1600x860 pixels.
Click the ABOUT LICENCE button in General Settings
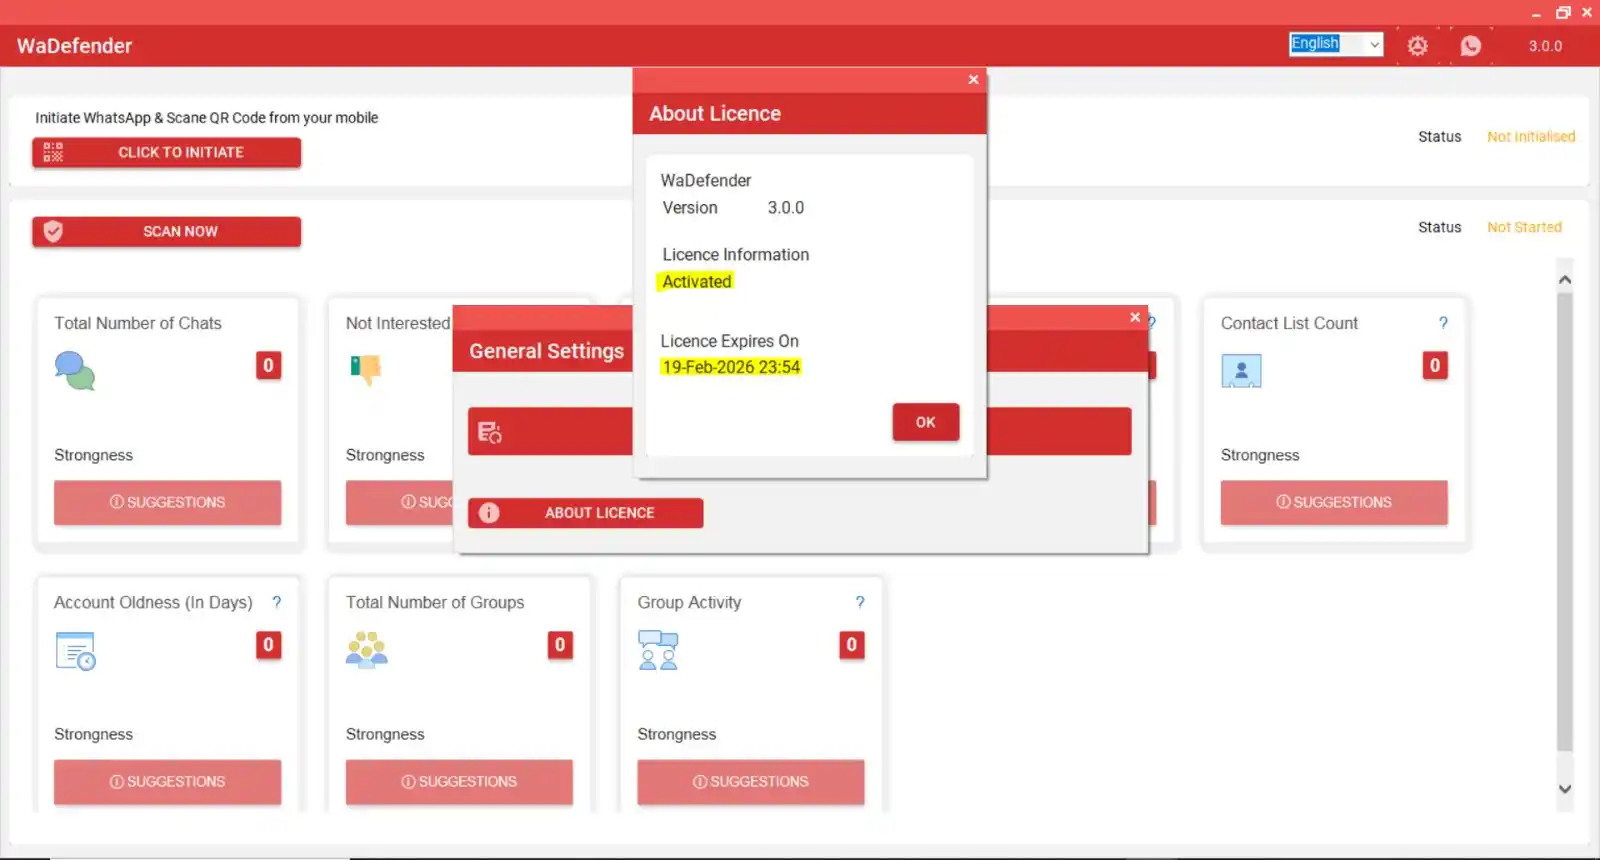[585, 513]
